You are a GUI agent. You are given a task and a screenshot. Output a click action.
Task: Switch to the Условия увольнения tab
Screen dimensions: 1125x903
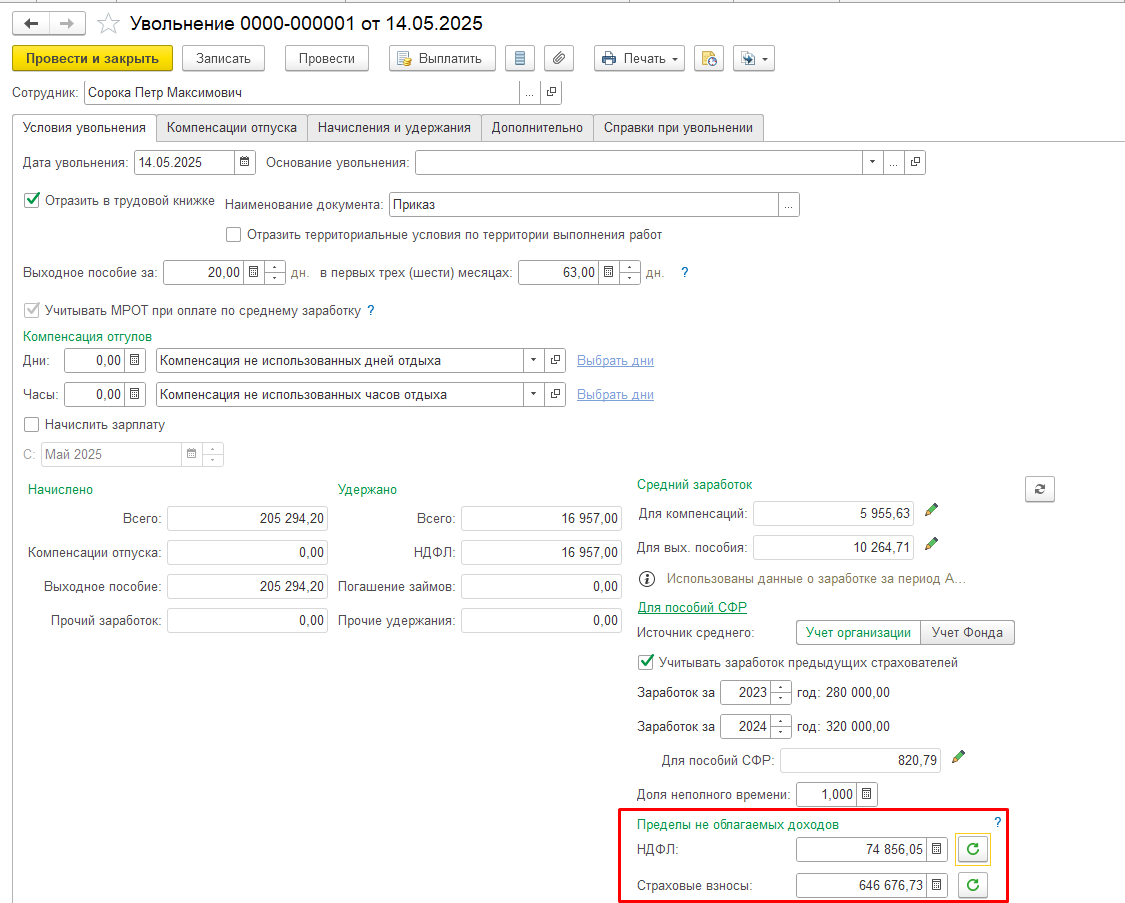[x=84, y=128]
